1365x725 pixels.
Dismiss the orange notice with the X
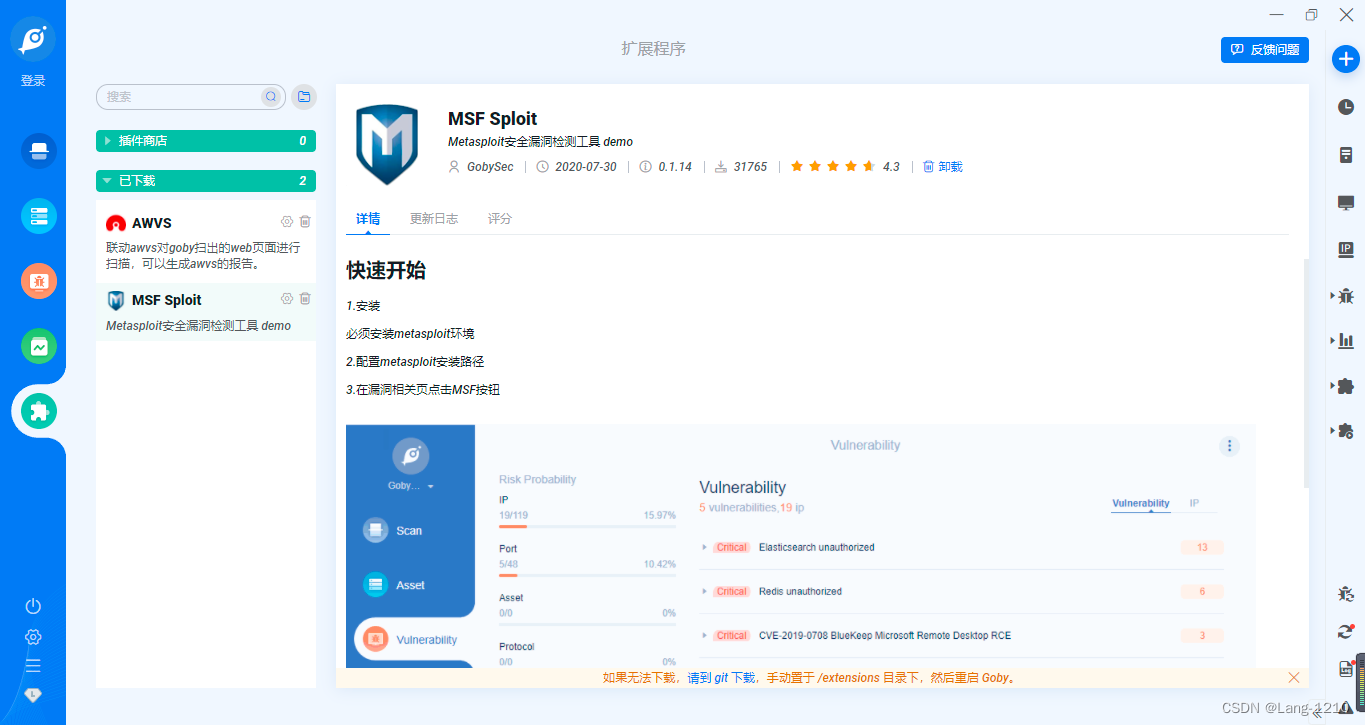pyautogui.click(x=1293, y=677)
